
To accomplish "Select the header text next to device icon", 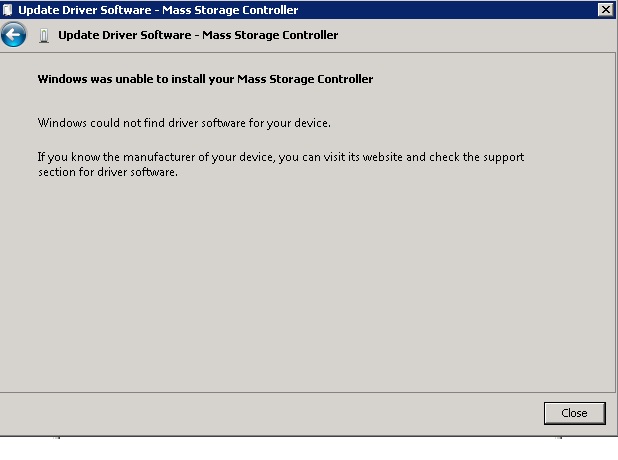I will tap(198, 35).
